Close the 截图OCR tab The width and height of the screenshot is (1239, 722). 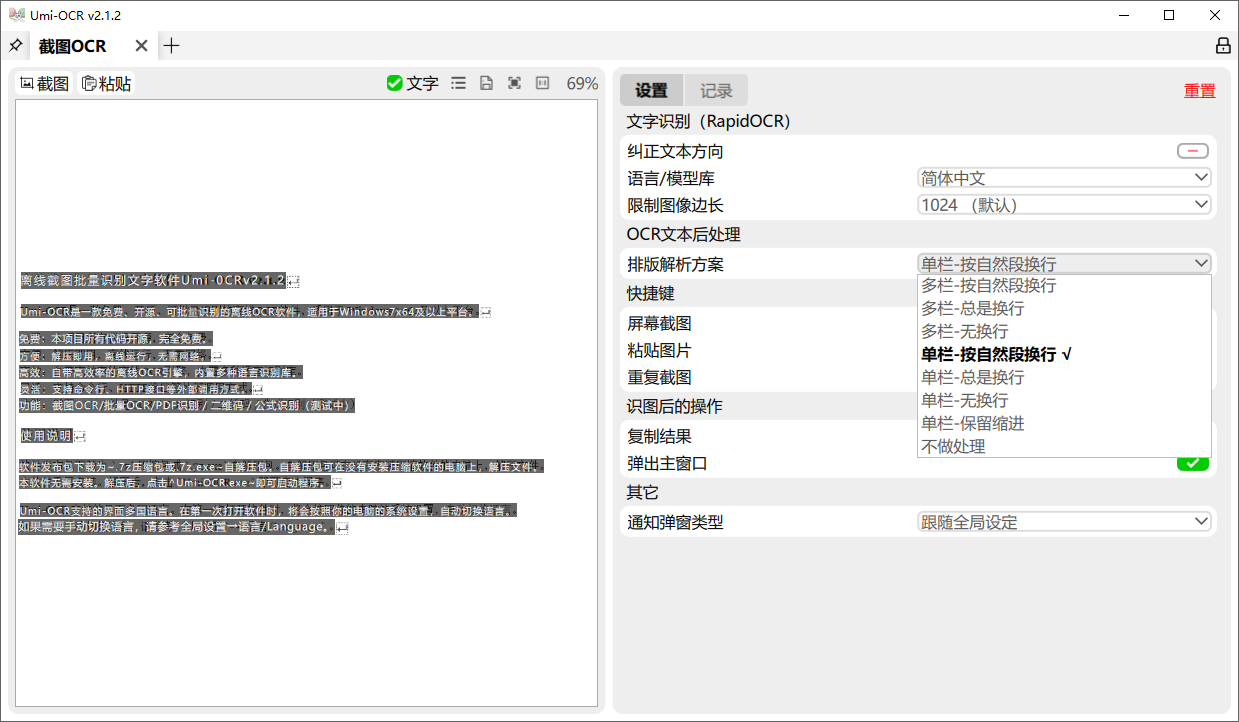(x=141, y=46)
